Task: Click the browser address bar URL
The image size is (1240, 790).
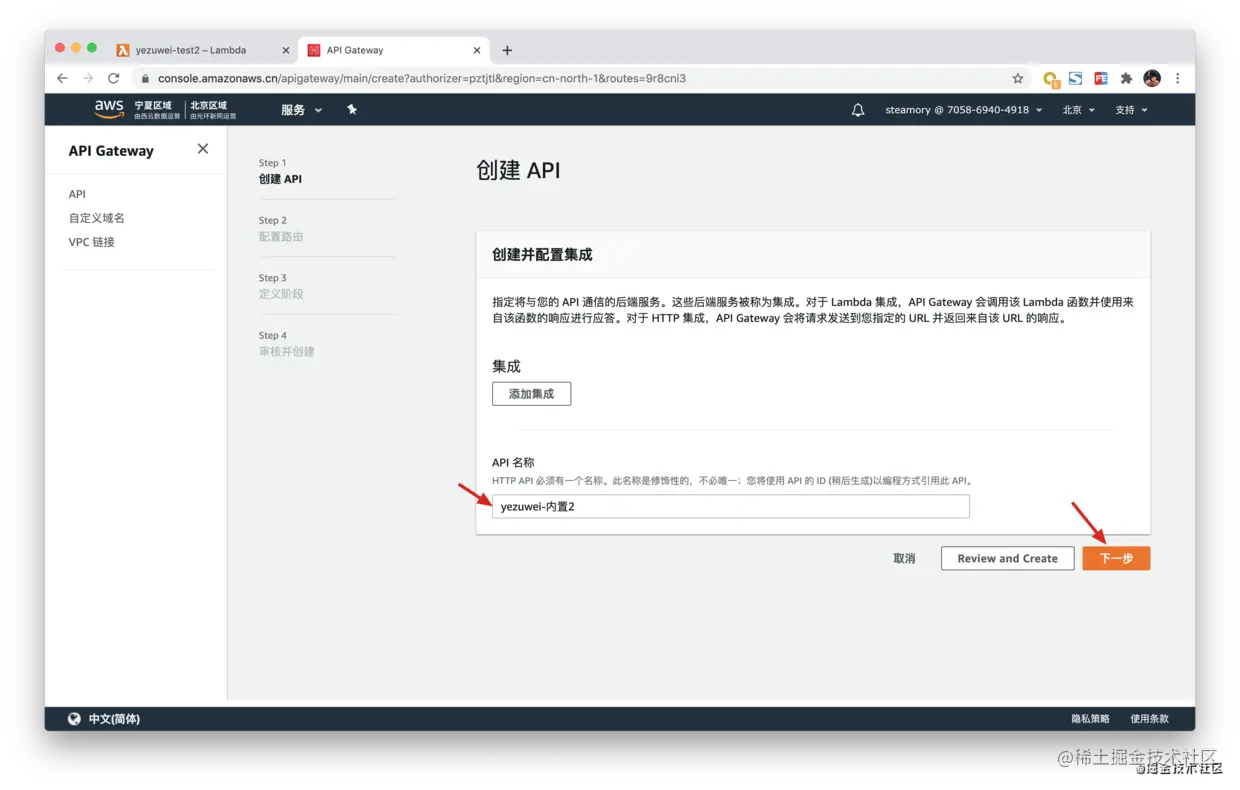Action: point(422,78)
